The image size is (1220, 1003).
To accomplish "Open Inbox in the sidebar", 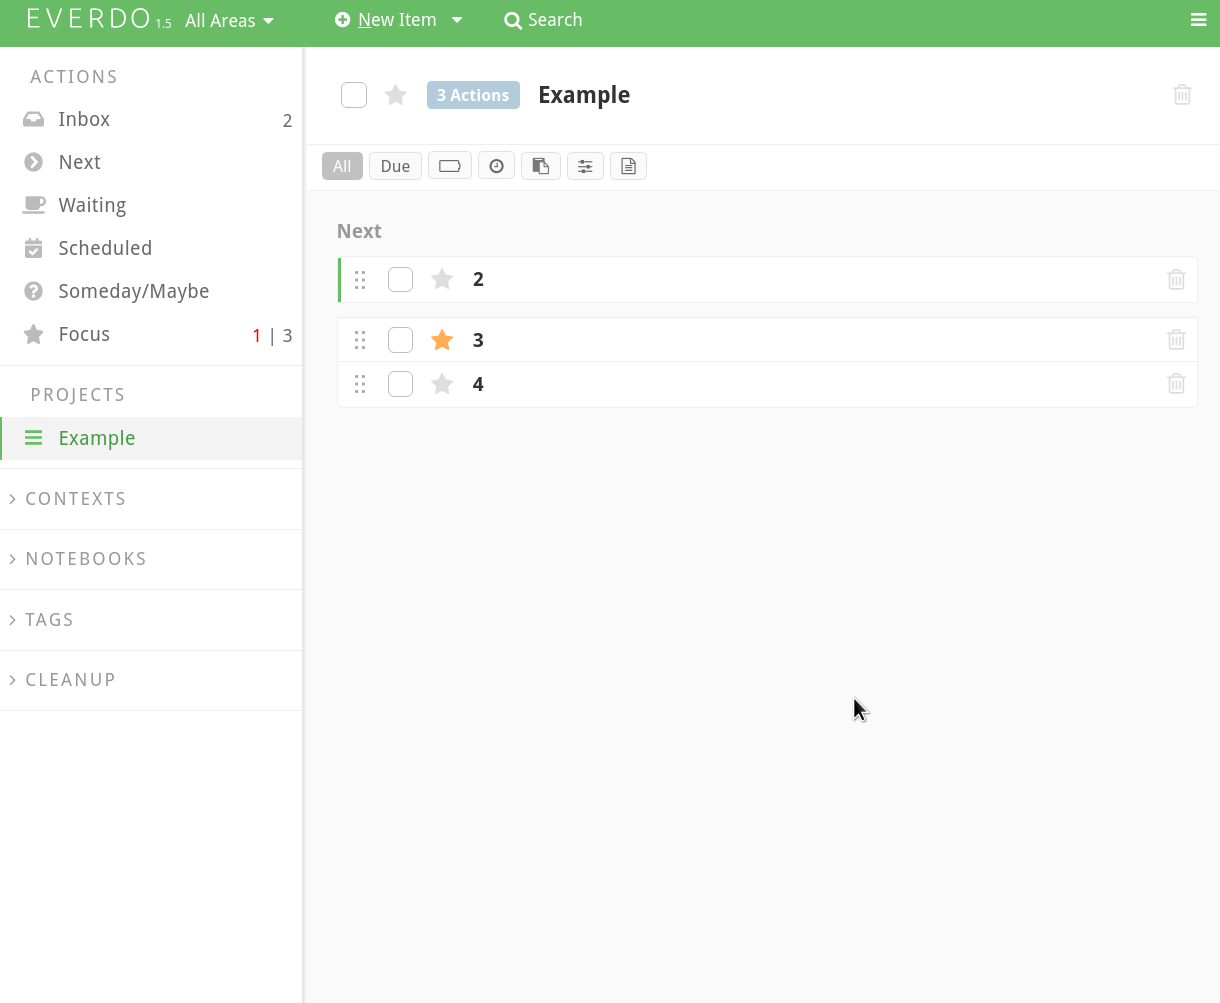I will [84, 119].
